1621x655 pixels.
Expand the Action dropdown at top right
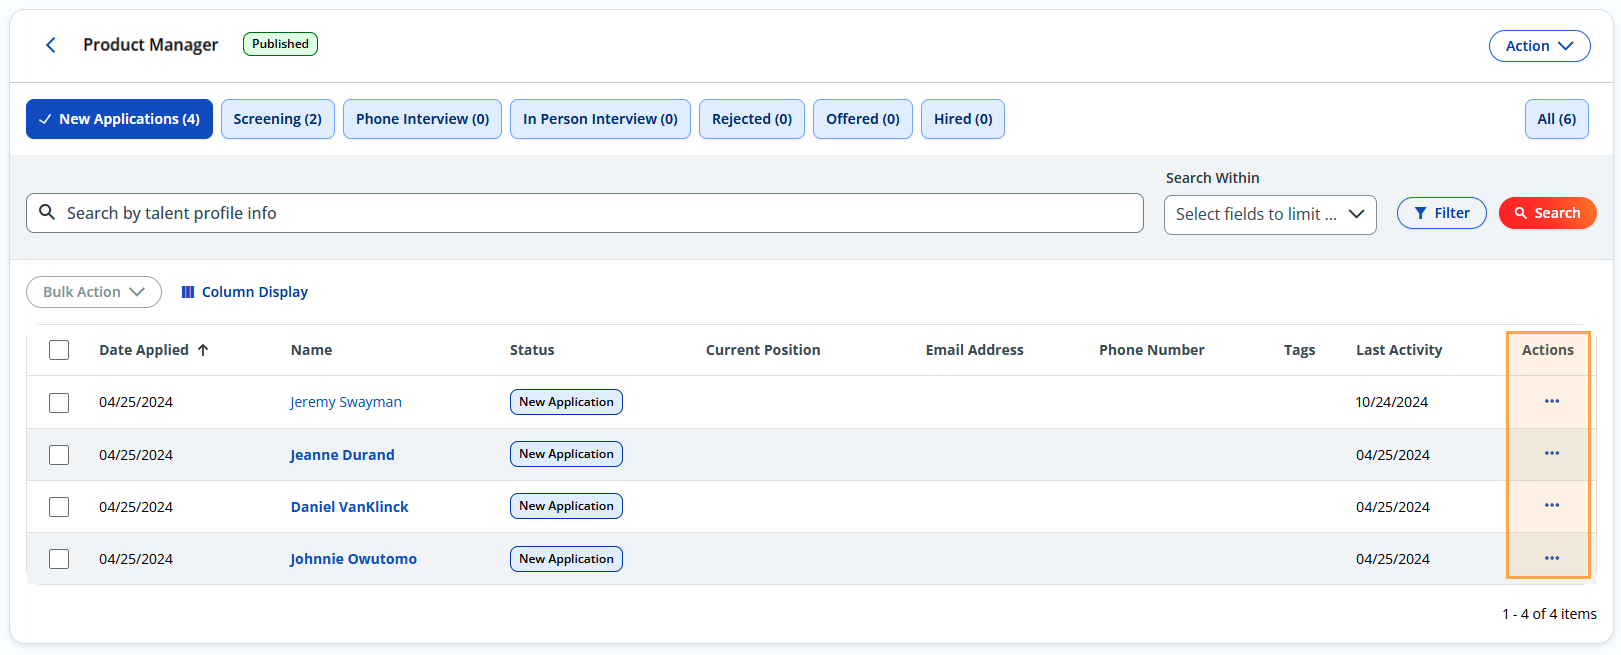[x=1539, y=46]
